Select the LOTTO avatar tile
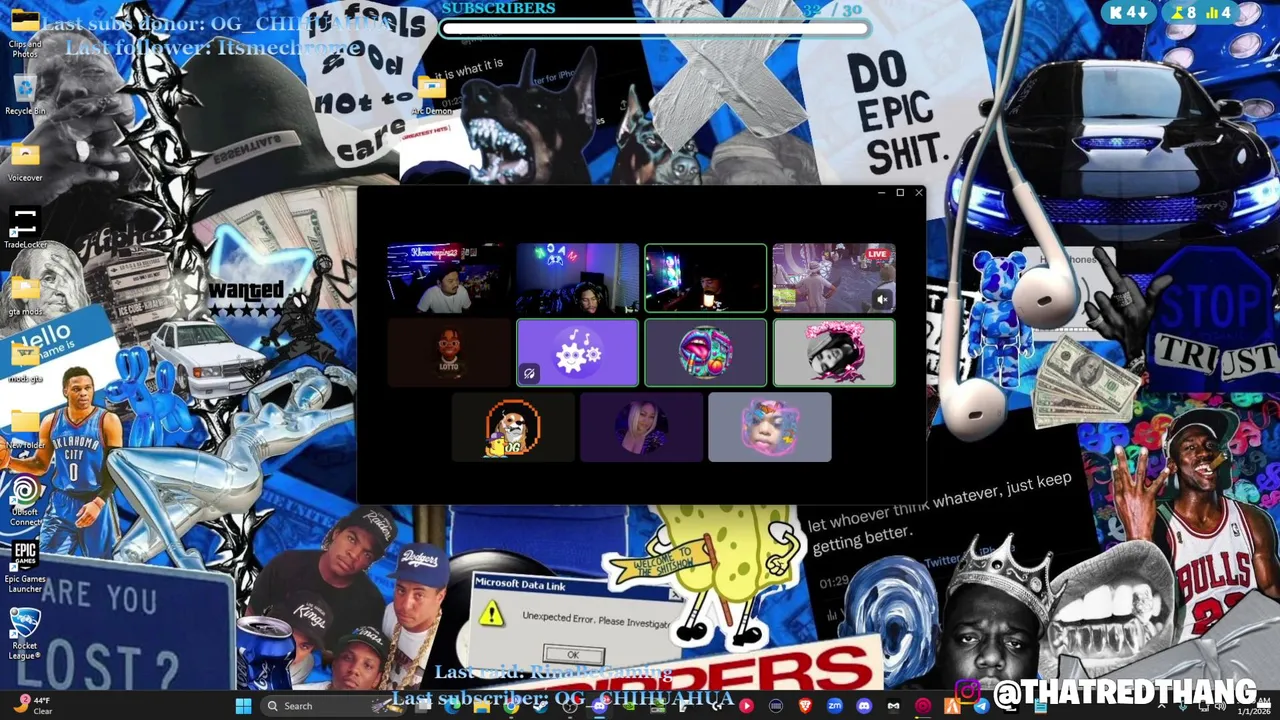 coord(448,352)
